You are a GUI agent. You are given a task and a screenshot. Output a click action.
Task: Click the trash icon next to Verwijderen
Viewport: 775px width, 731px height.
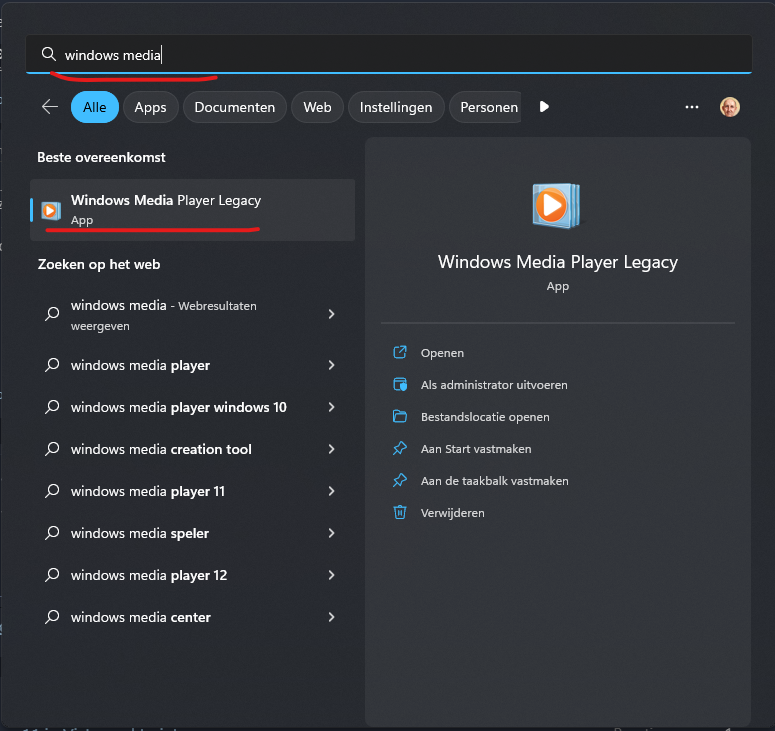pos(400,513)
